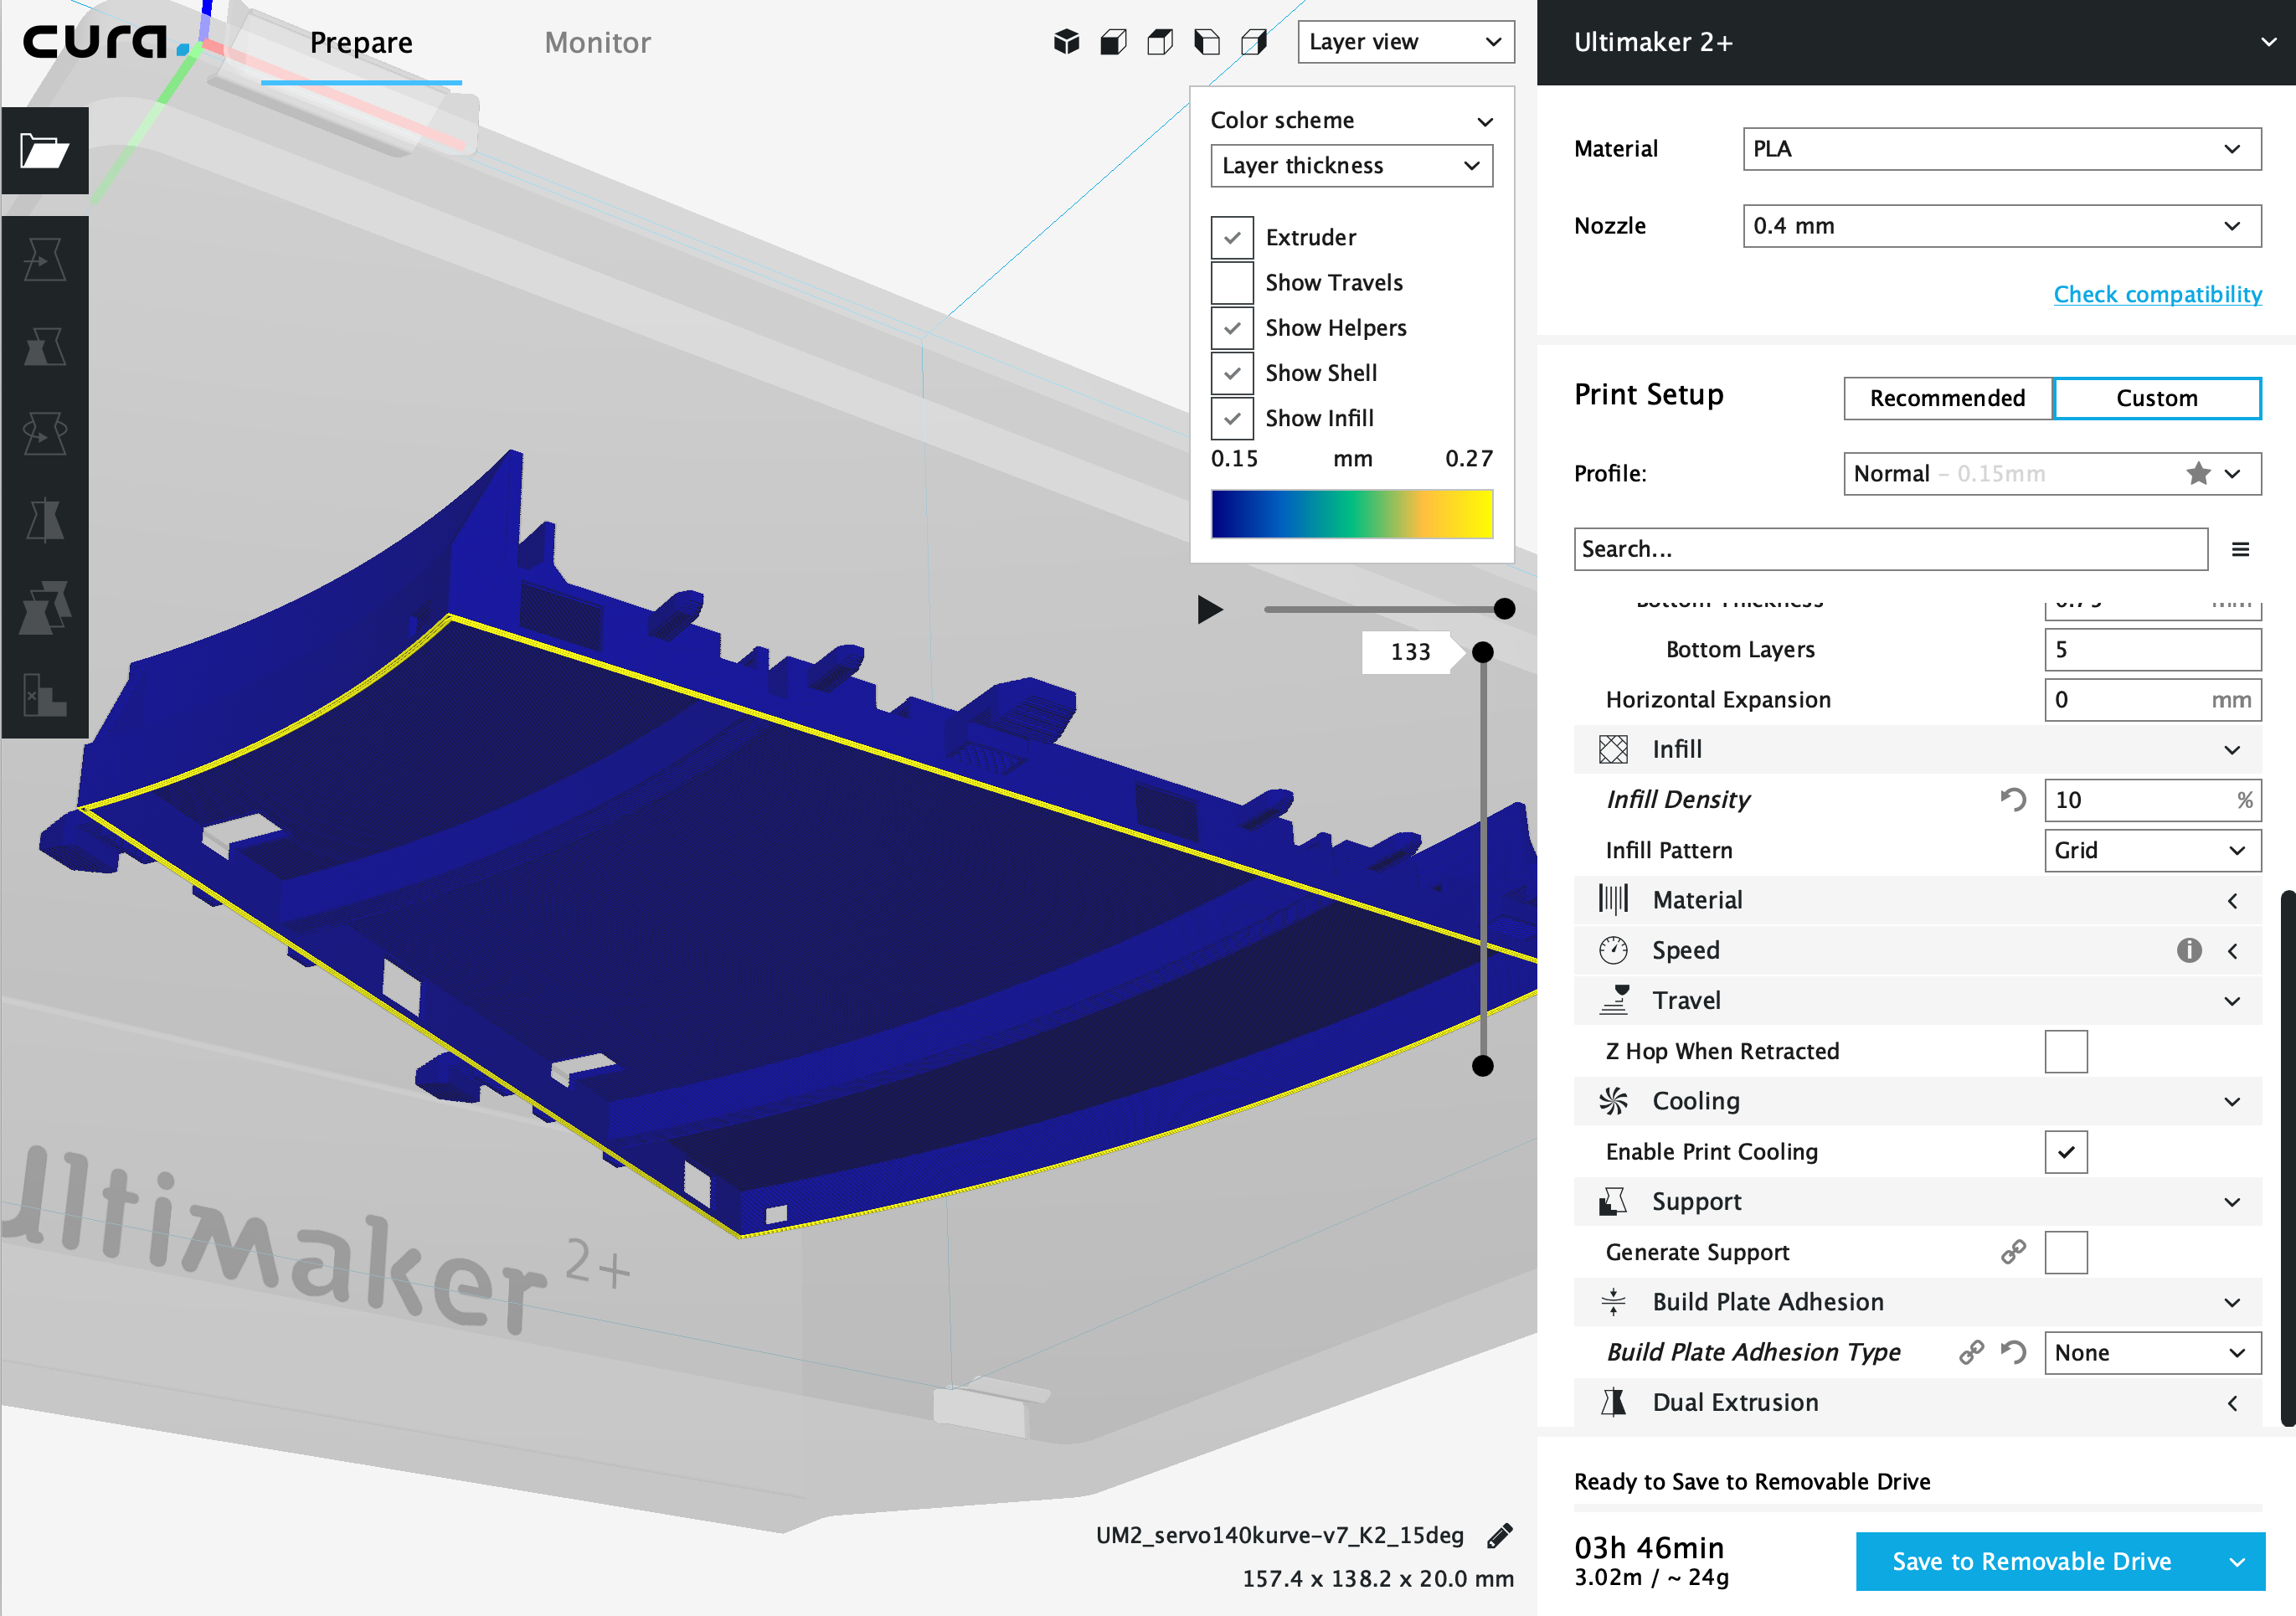2296x1616 pixels.
Task: Click the Open File folder icon
Action: (44, 151)
